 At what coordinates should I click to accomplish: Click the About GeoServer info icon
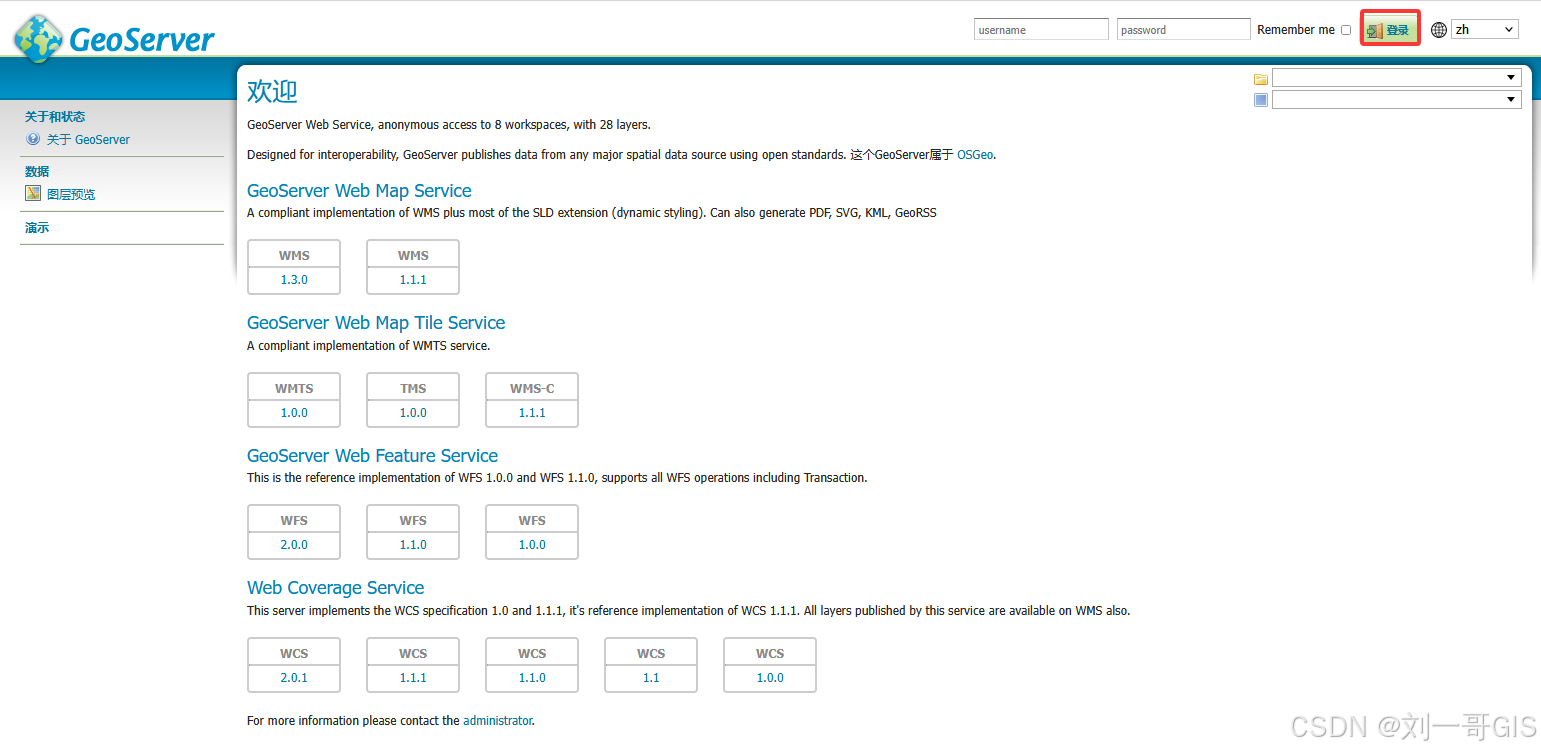pos(33,139)
